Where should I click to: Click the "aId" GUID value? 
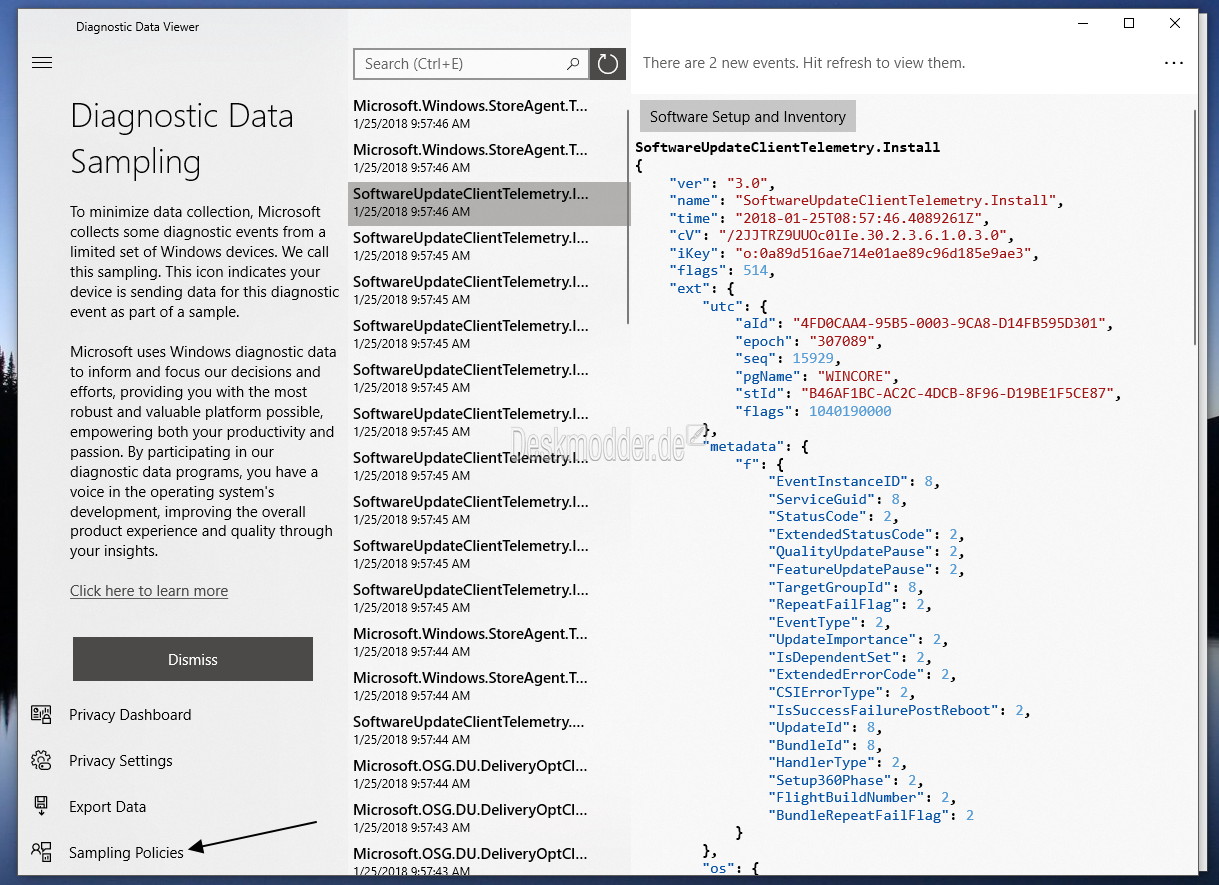[951, 323]
